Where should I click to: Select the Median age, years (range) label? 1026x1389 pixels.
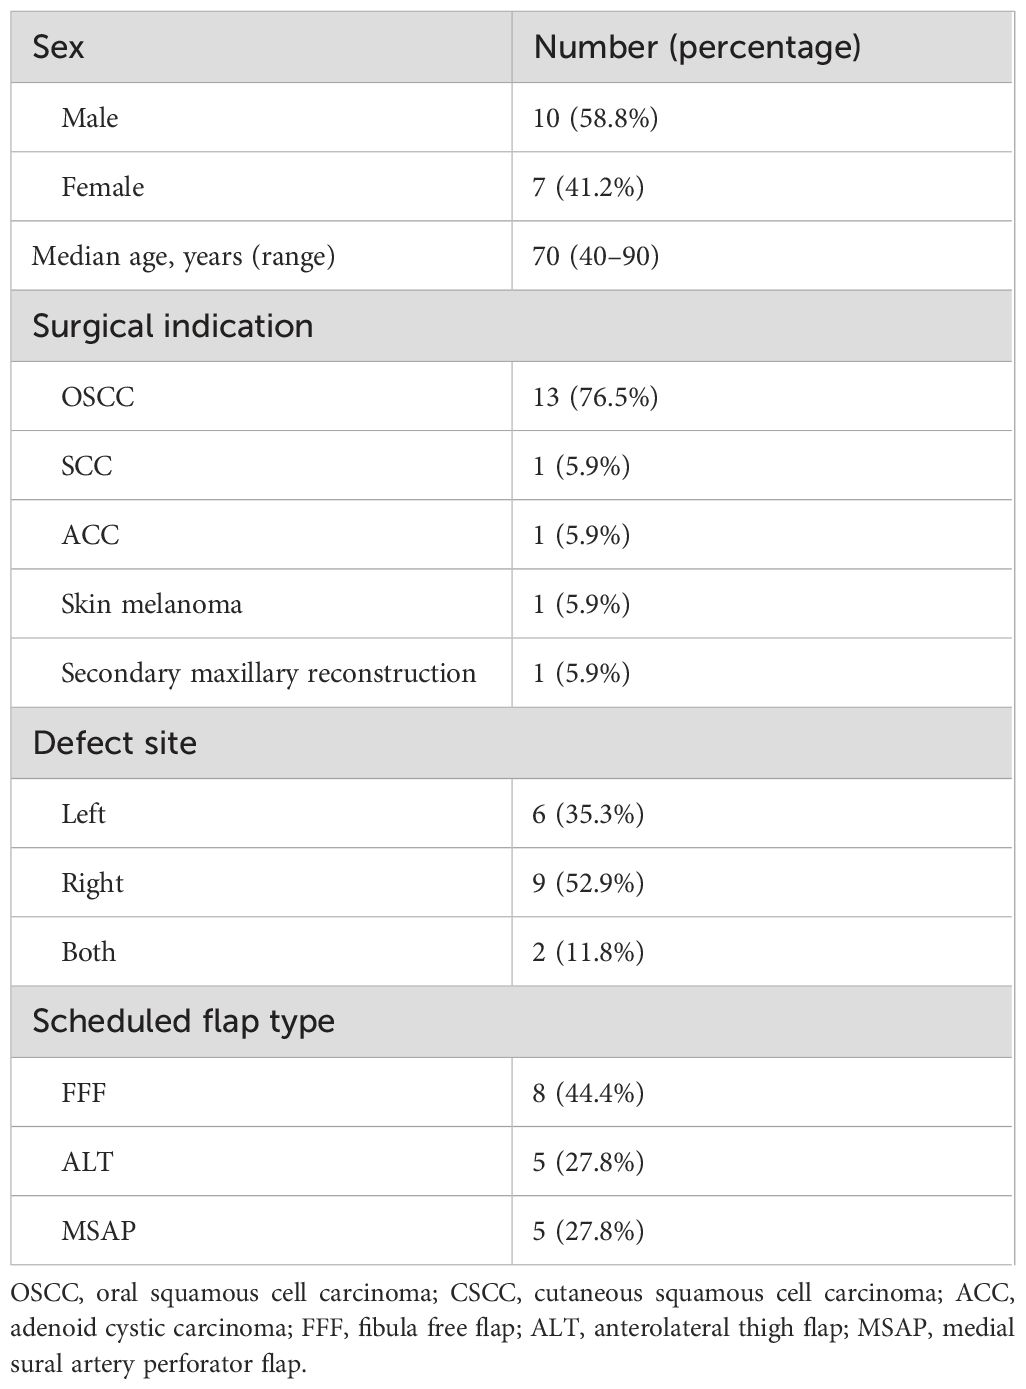[183, 256]
